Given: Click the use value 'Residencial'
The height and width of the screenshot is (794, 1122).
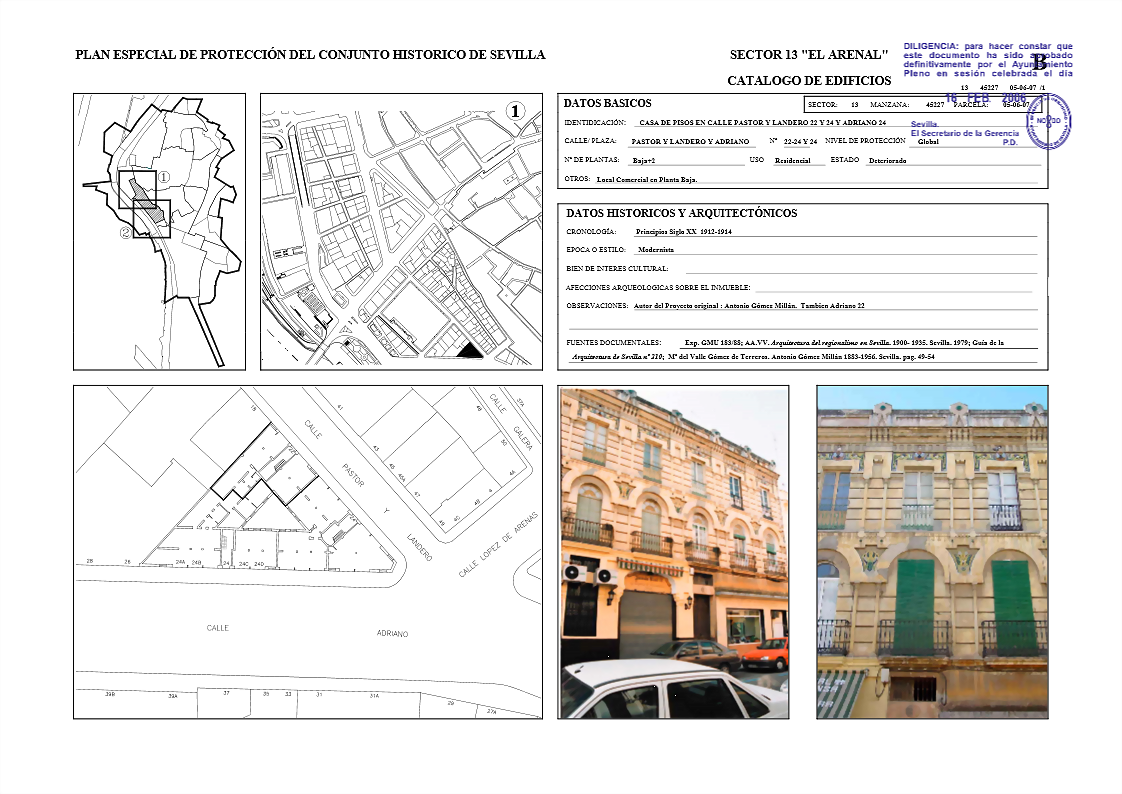Looking at the screenshot, I should [x=792, y=161].
